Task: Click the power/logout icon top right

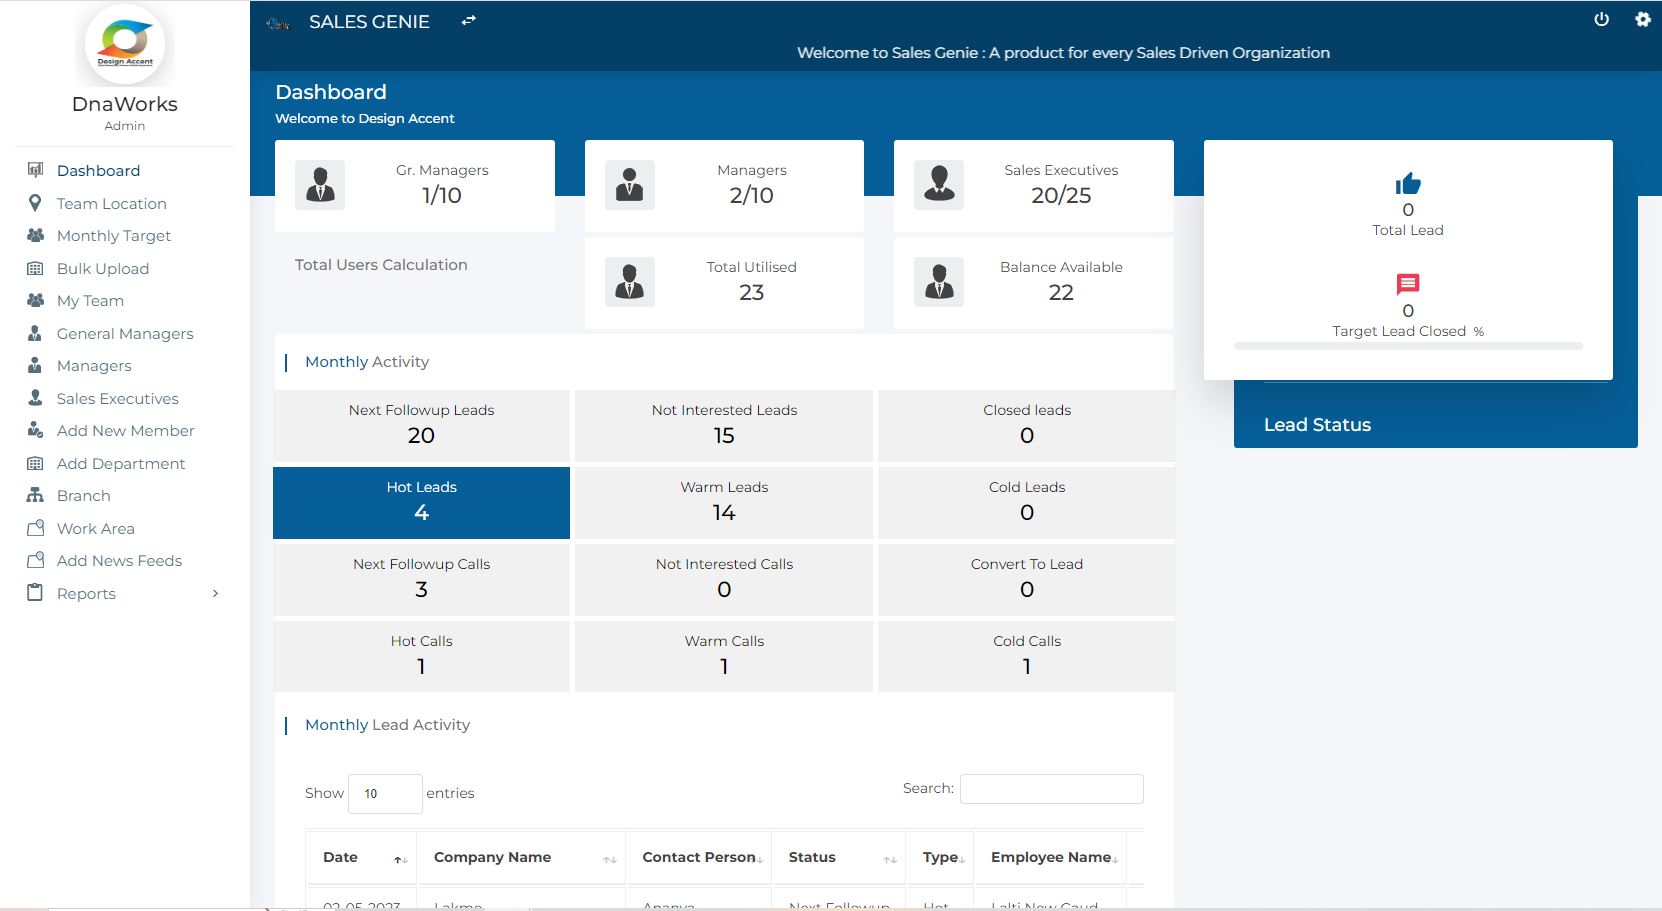Action: (x=1600, y=19)
